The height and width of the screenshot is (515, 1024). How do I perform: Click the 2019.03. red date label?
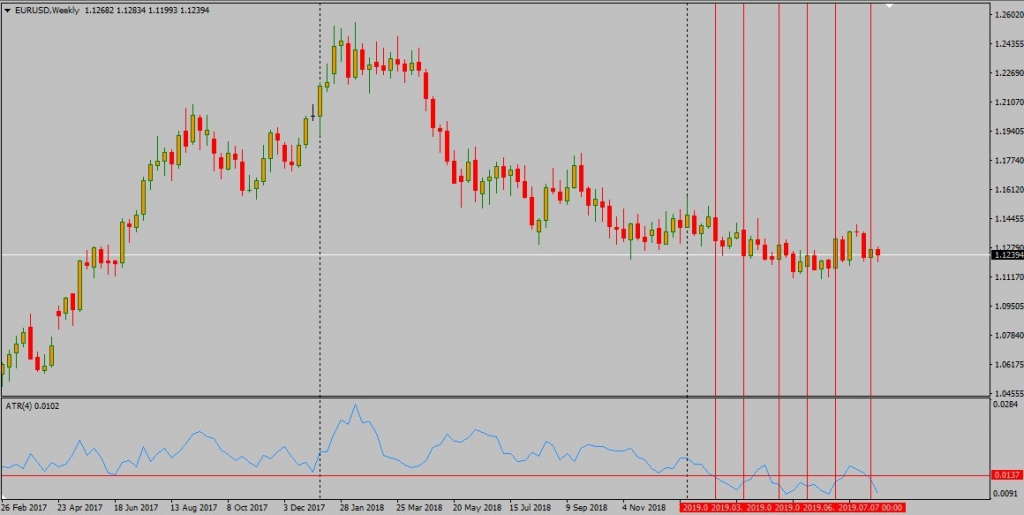pos(728,507)
